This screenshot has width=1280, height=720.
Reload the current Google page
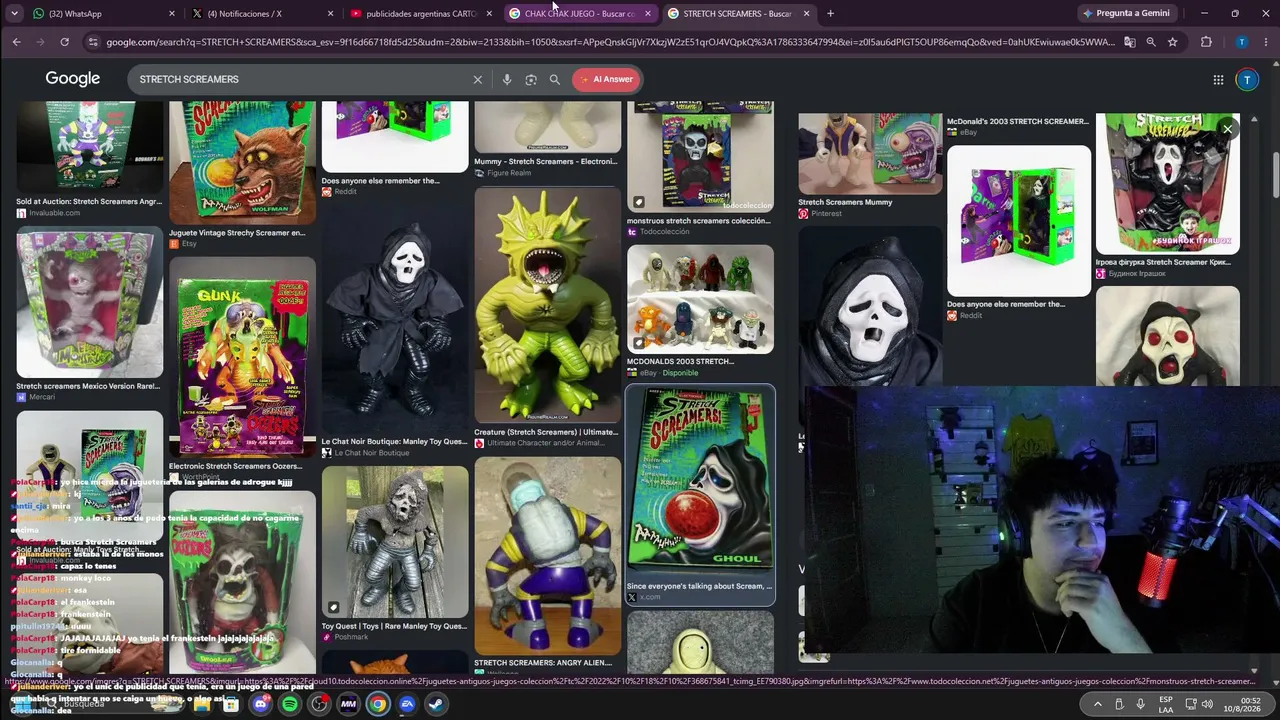[x=64, y=42]
